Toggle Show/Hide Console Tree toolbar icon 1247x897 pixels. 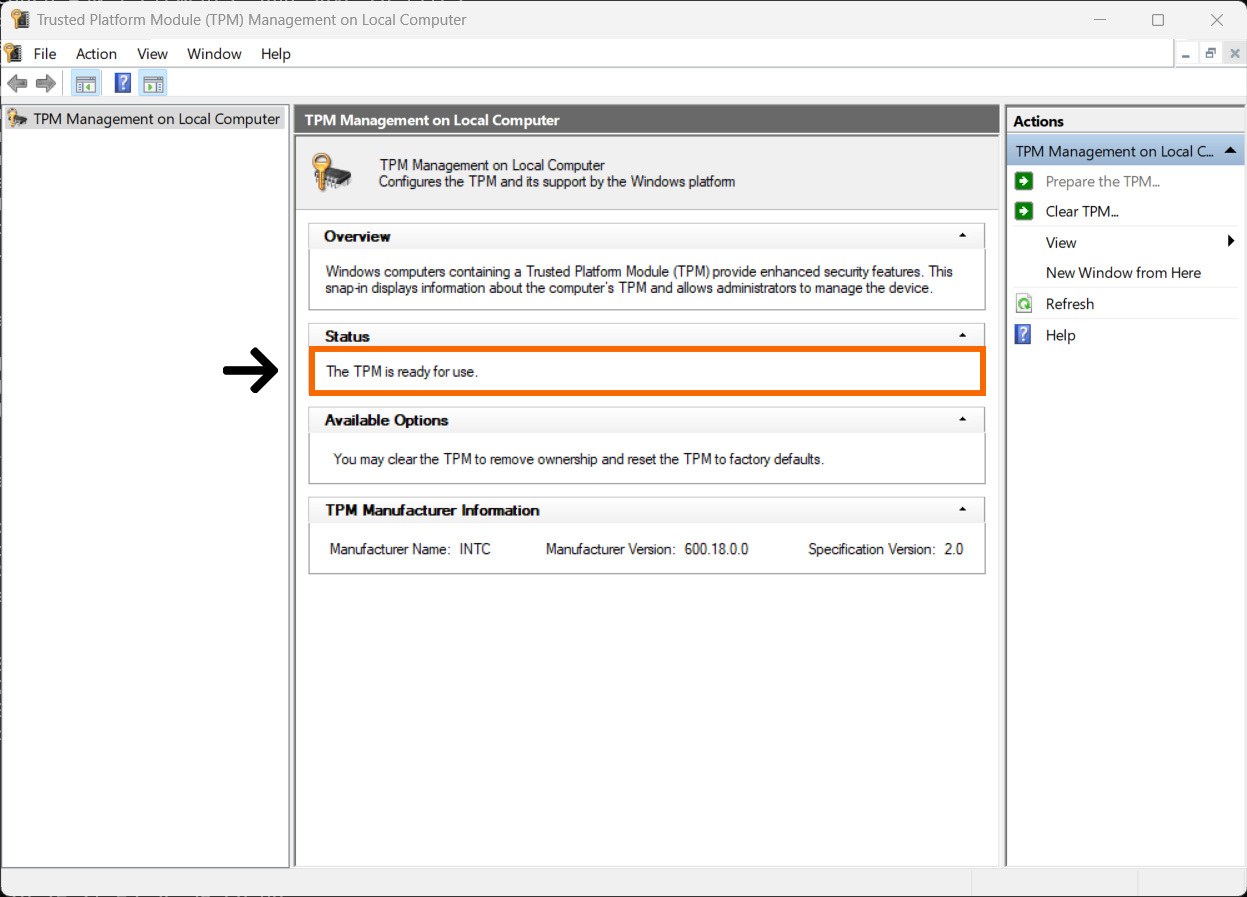[x=86, y=83]
